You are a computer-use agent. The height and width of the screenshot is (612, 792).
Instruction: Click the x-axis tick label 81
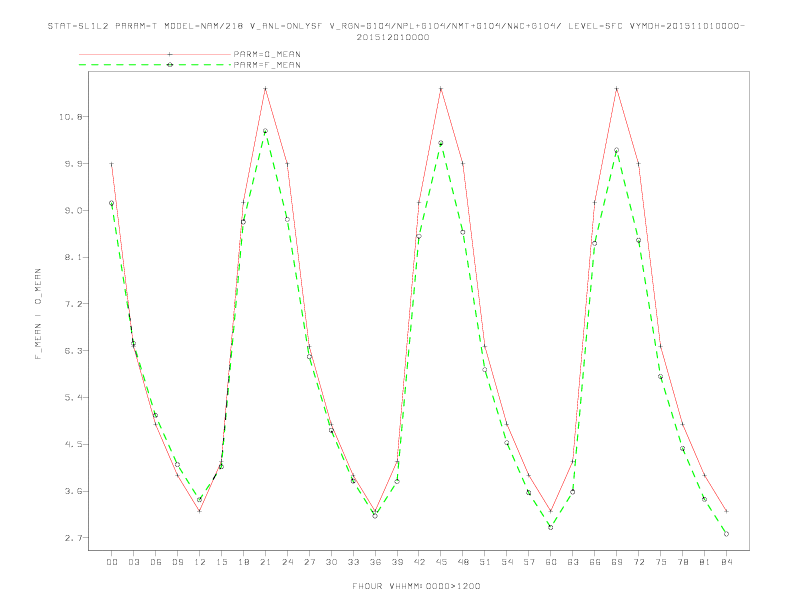coord(705,562)
